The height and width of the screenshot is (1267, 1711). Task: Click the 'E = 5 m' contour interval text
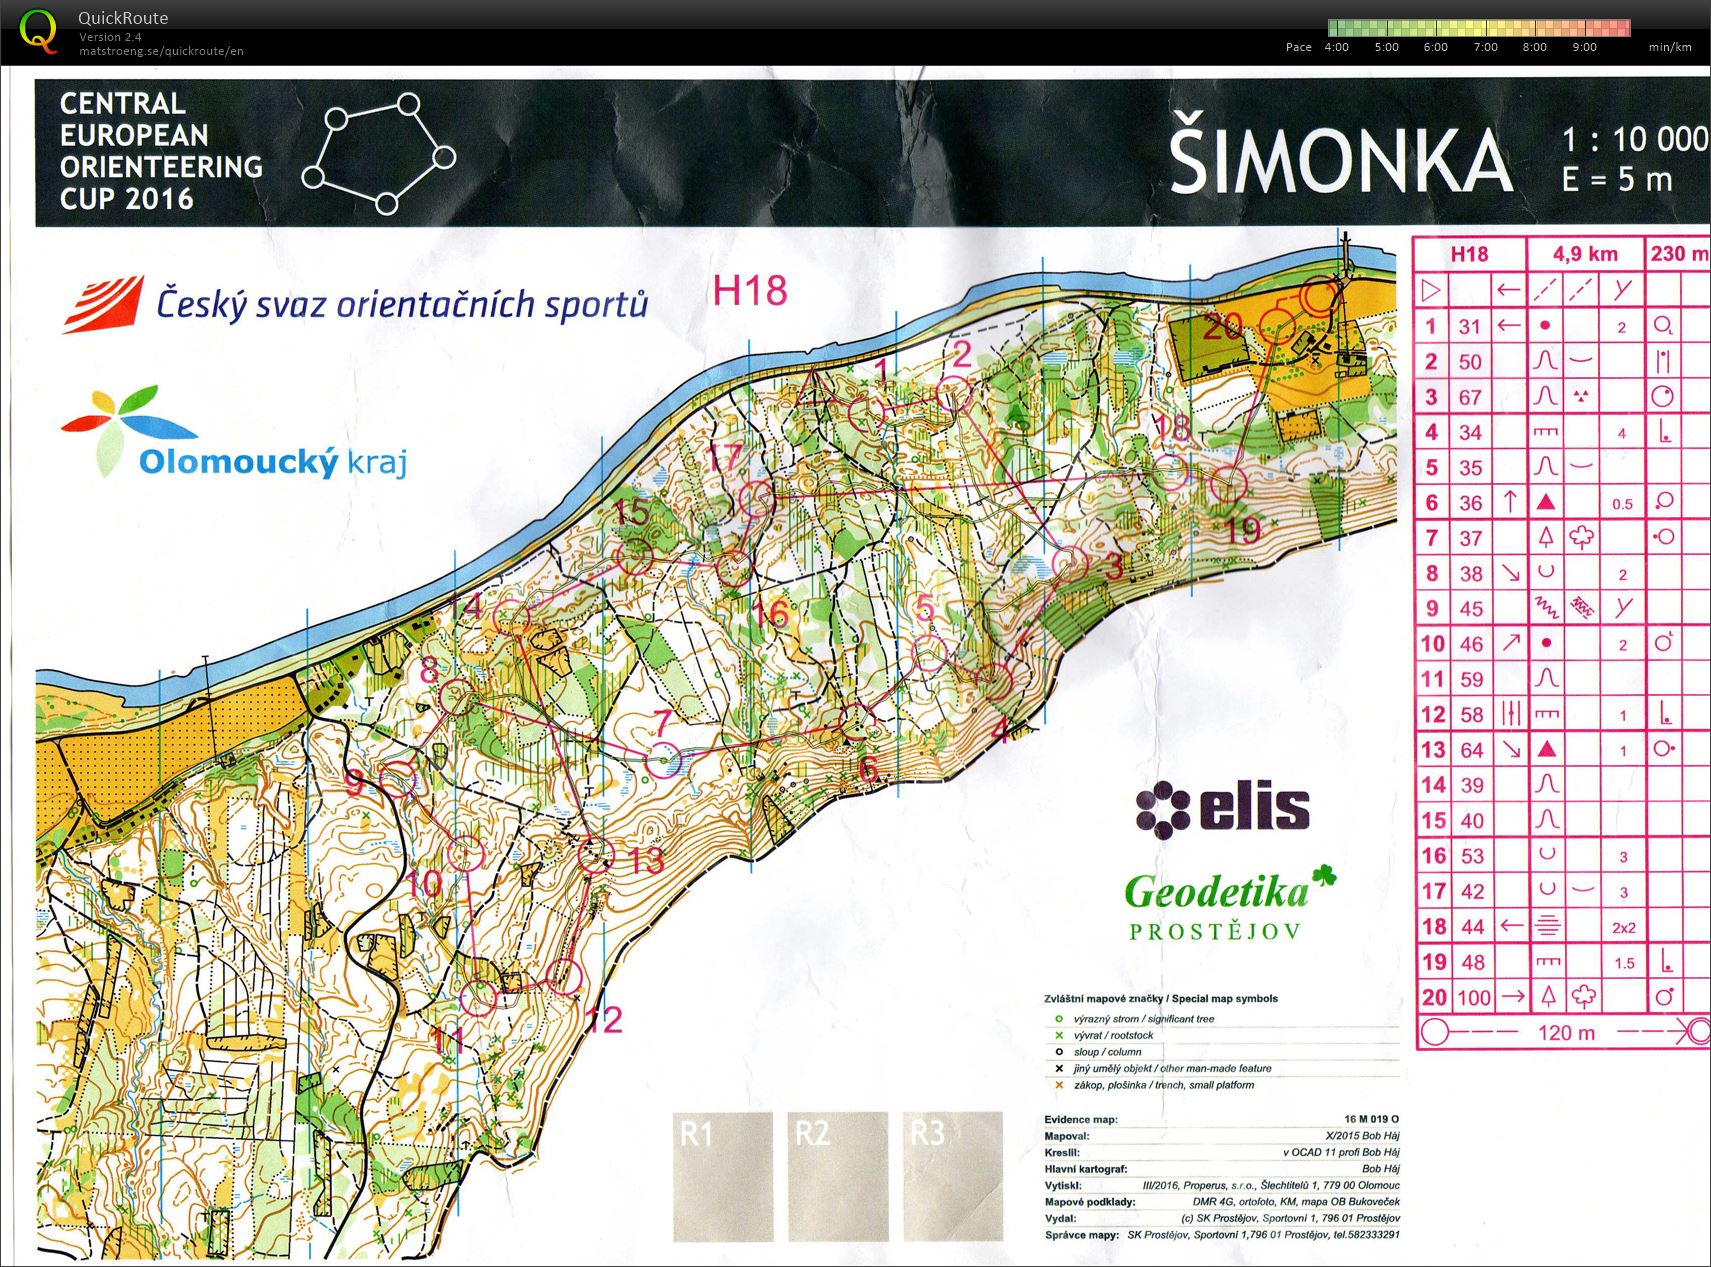click(1617, 180)
